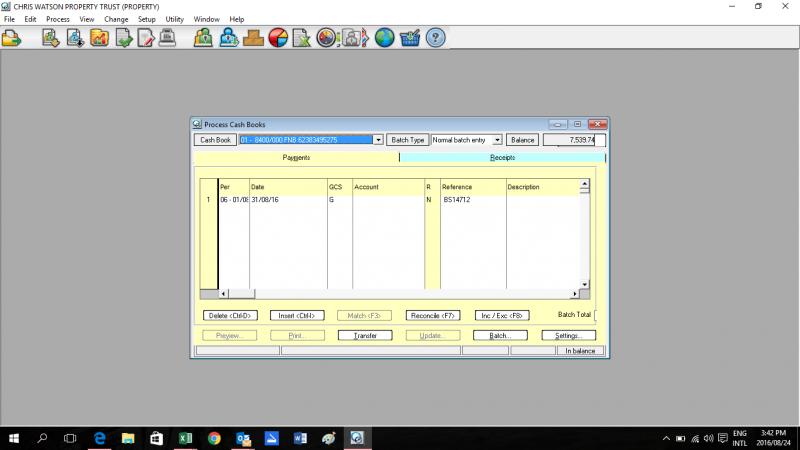Click the open folder icon in toolbar
Viewport: 800px width, 450px height.
coord(12,39)
